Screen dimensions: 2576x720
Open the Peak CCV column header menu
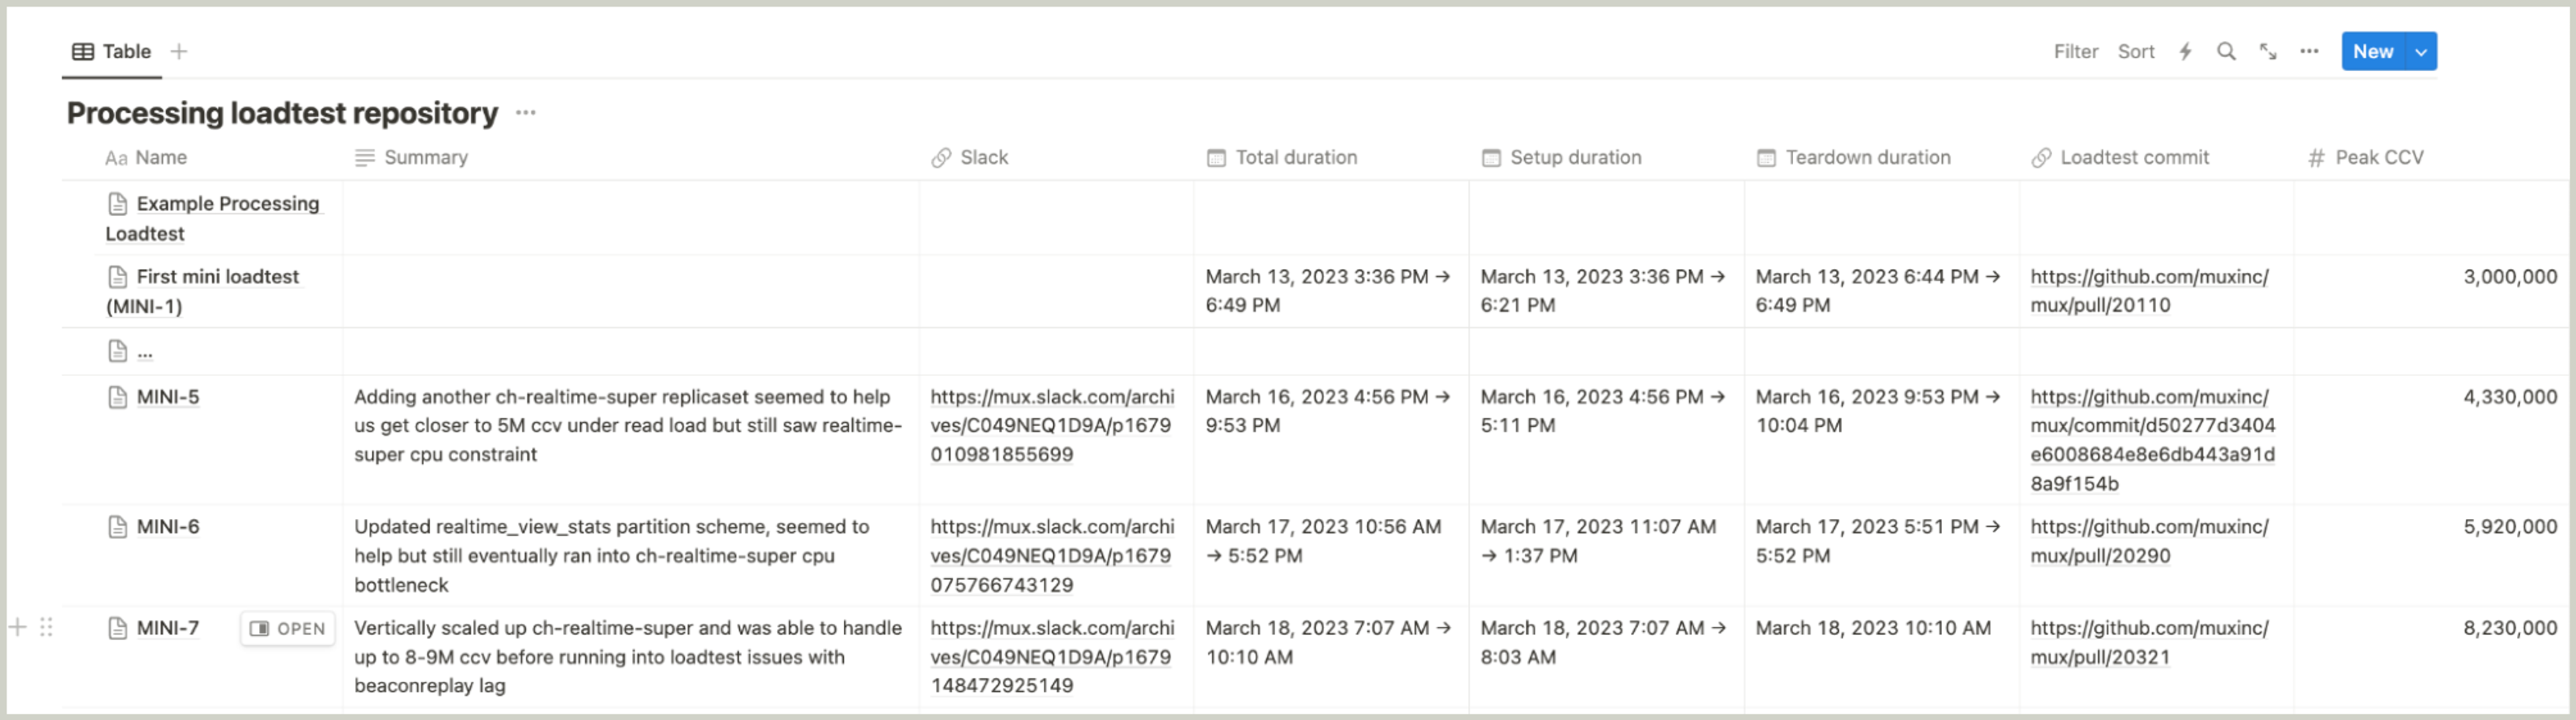point(2378,158)
